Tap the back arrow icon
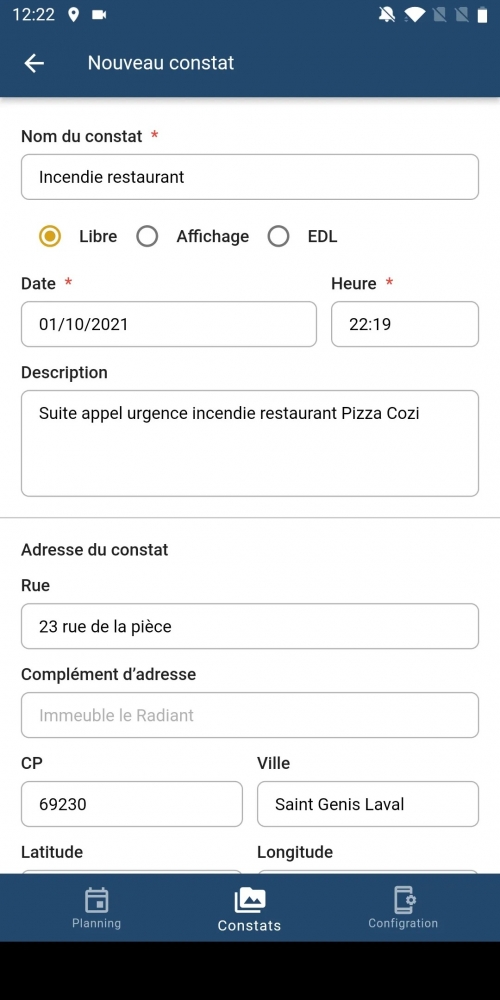 pyautogui.click(x=34, y=62)
